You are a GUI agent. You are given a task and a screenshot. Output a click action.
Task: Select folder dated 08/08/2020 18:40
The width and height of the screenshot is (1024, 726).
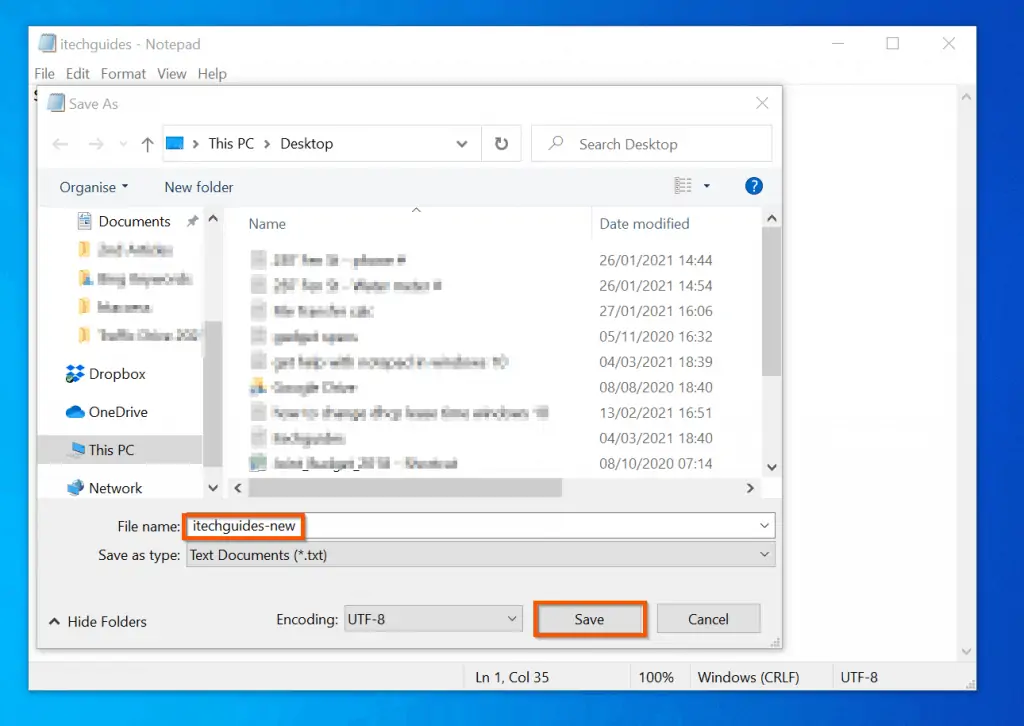pyautogui.click(x=483, y=387)
